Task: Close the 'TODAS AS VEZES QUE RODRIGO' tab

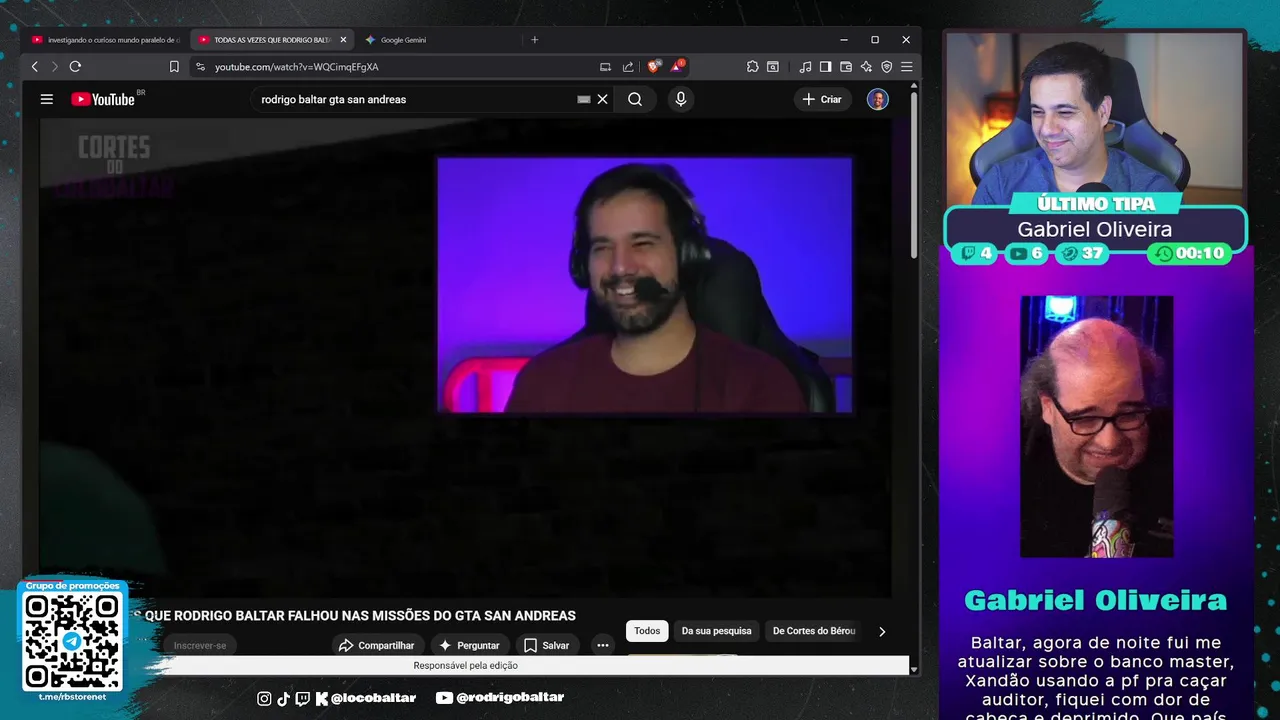Action: click(343, 40)
